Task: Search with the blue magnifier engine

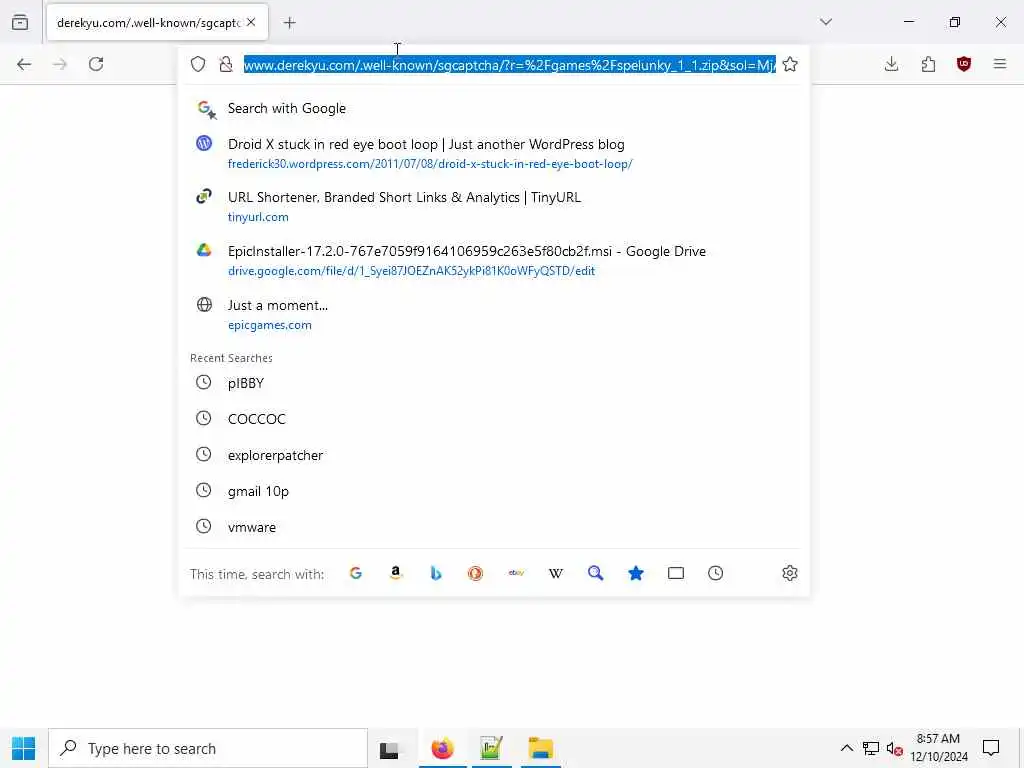Action: tap(596, 573)
